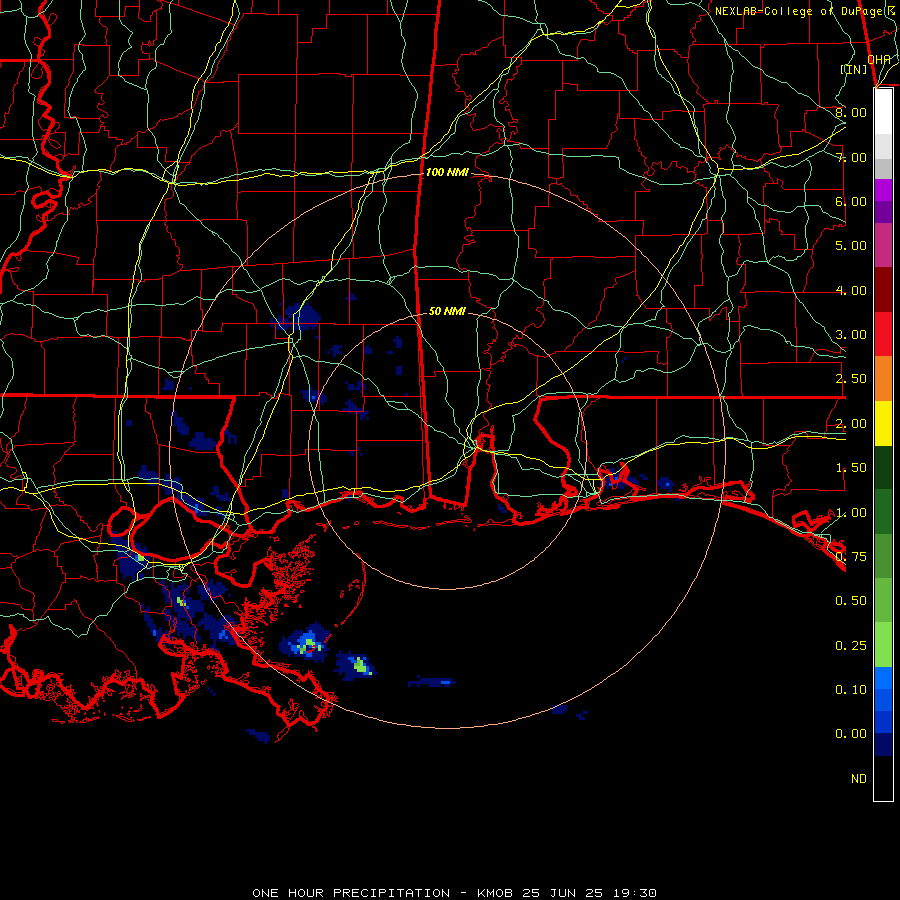Click the ONE HOUR PRECIPITATION caption text
Screen dimensions: 900x900
click(x=351, y=893)
